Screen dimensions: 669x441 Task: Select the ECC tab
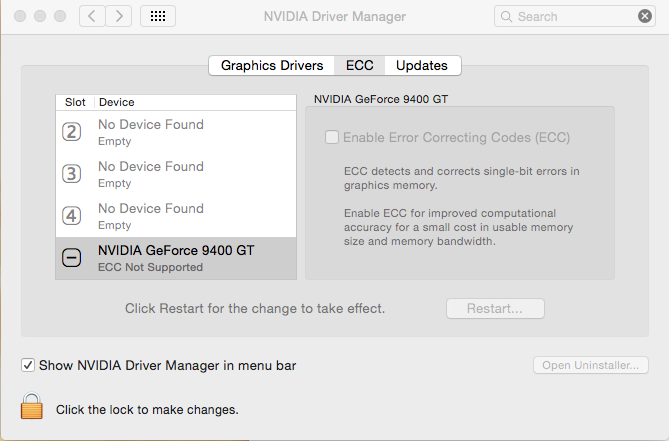pyautogui.click(x=359, y=65)
